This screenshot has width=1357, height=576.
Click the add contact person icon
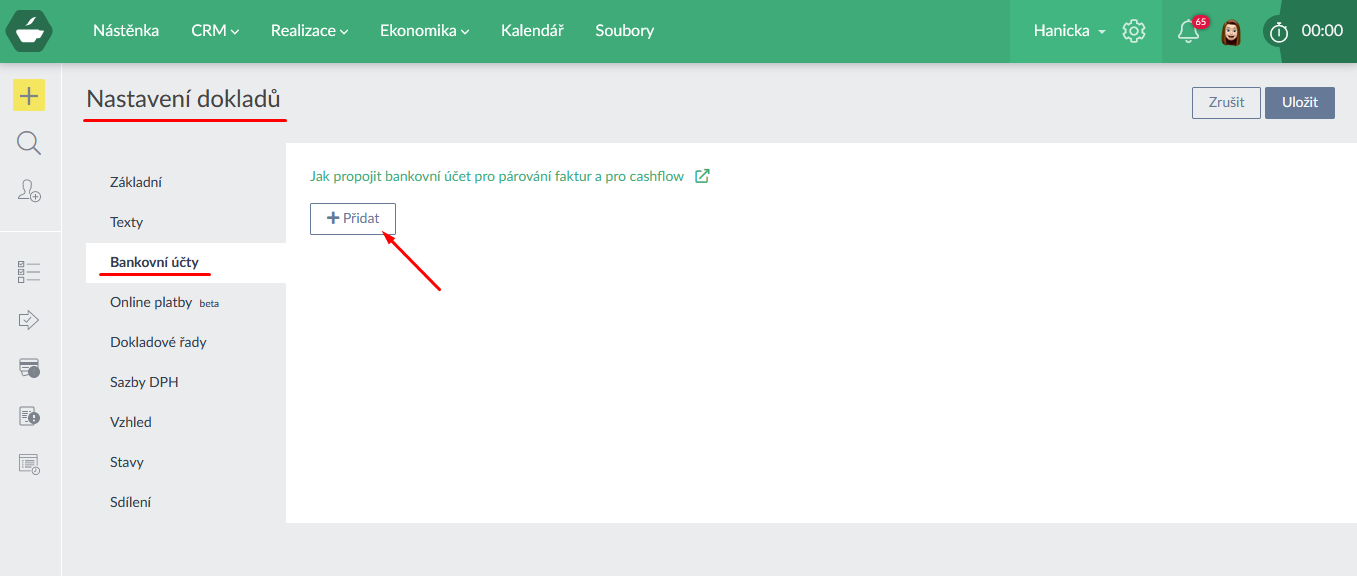tap(29, 191)
